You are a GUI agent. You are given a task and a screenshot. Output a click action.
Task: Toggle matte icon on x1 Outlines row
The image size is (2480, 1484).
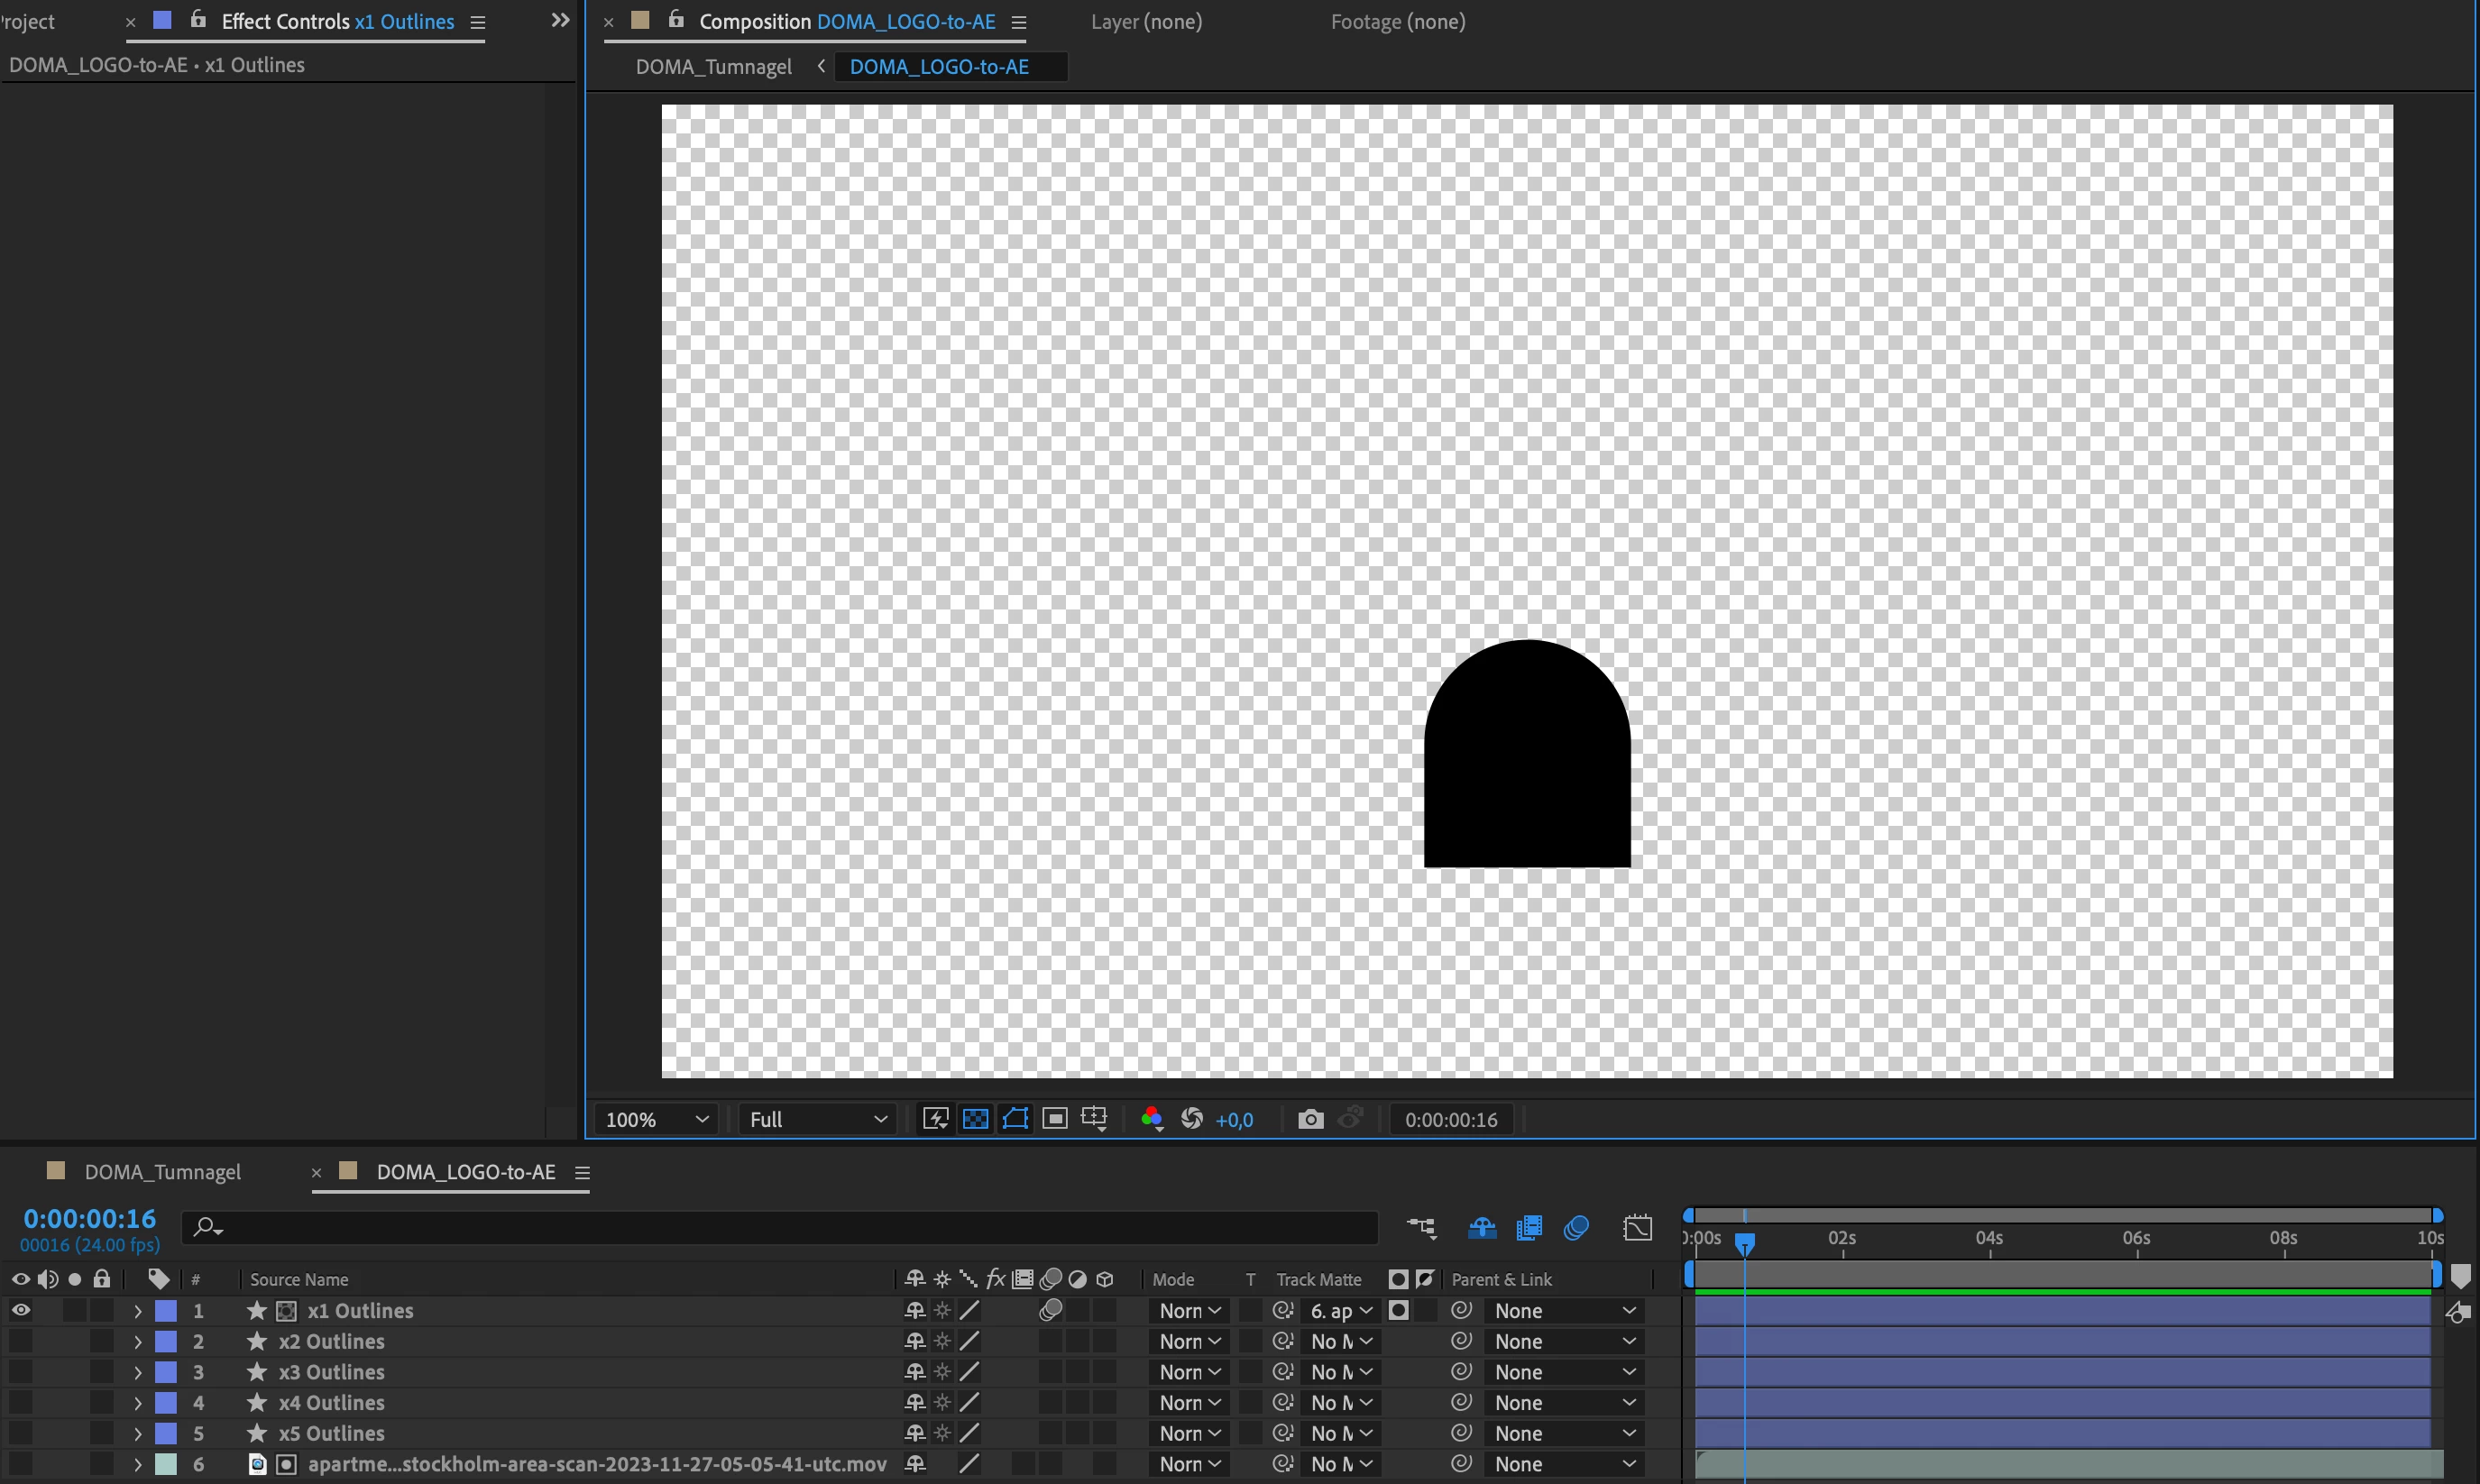(1398, 1310)
